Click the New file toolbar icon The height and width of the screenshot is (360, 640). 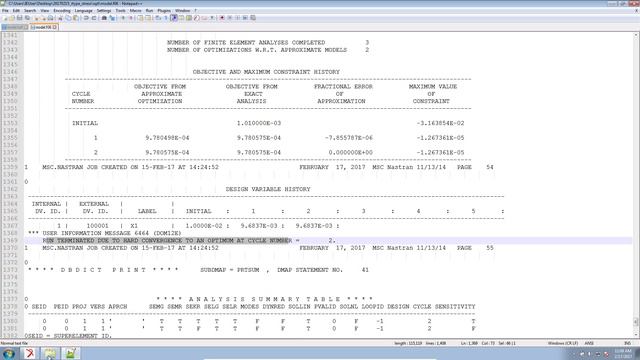(5, 18)
